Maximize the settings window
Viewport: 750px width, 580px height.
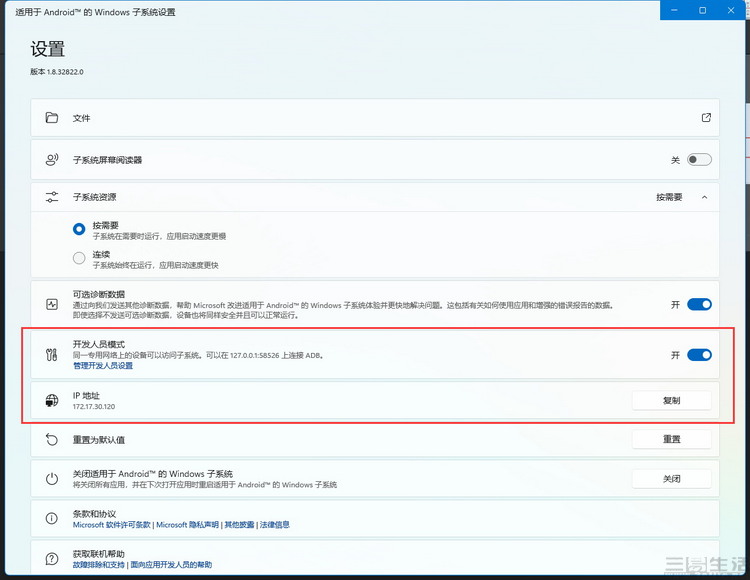tap(702, 10)
